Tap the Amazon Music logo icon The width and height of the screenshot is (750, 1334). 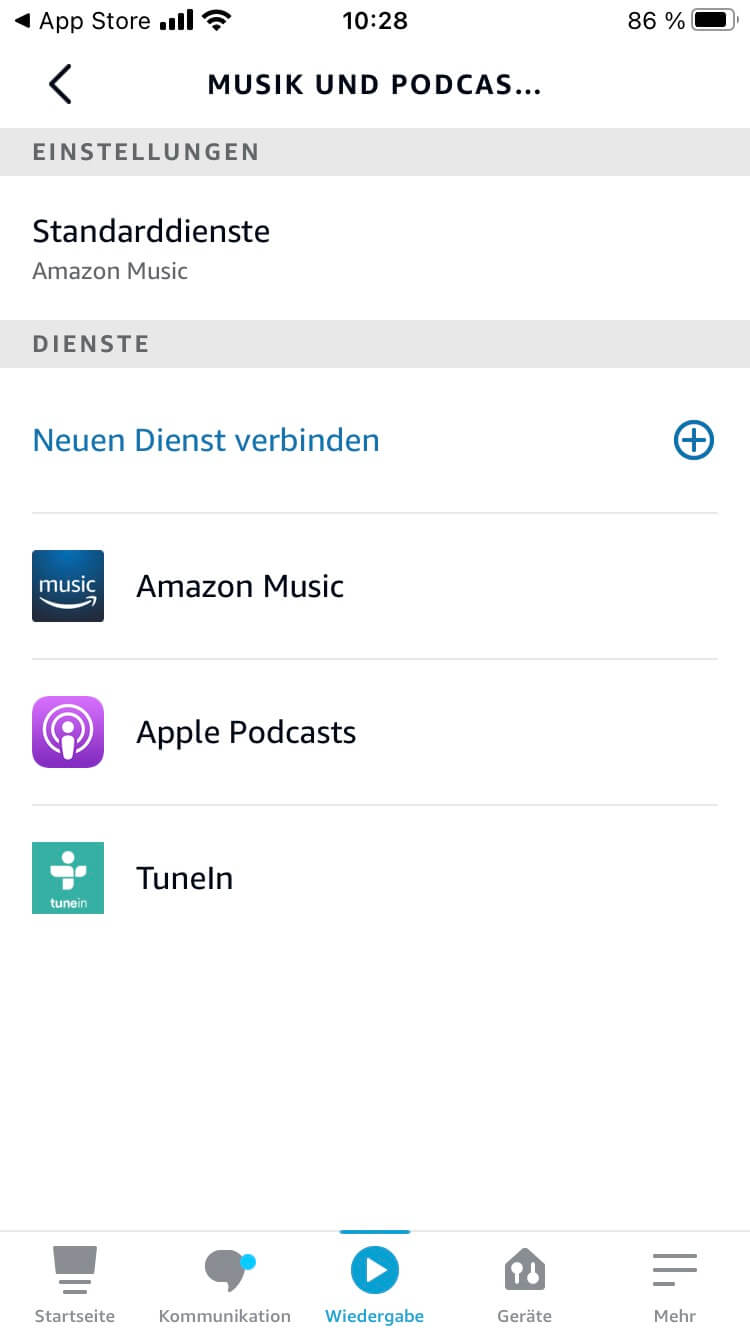[x=68, y=586]
